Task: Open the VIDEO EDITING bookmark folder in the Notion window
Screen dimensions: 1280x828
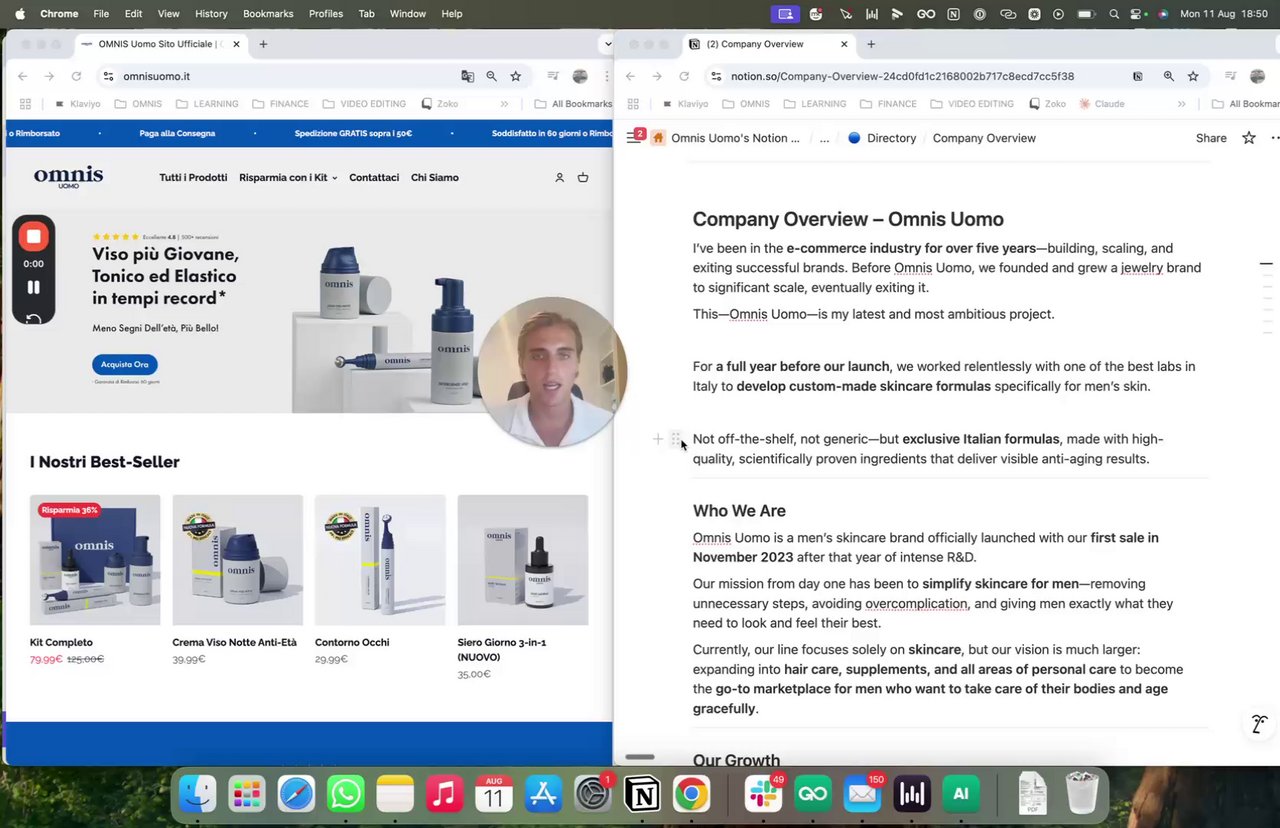Action: coord(971,104)
